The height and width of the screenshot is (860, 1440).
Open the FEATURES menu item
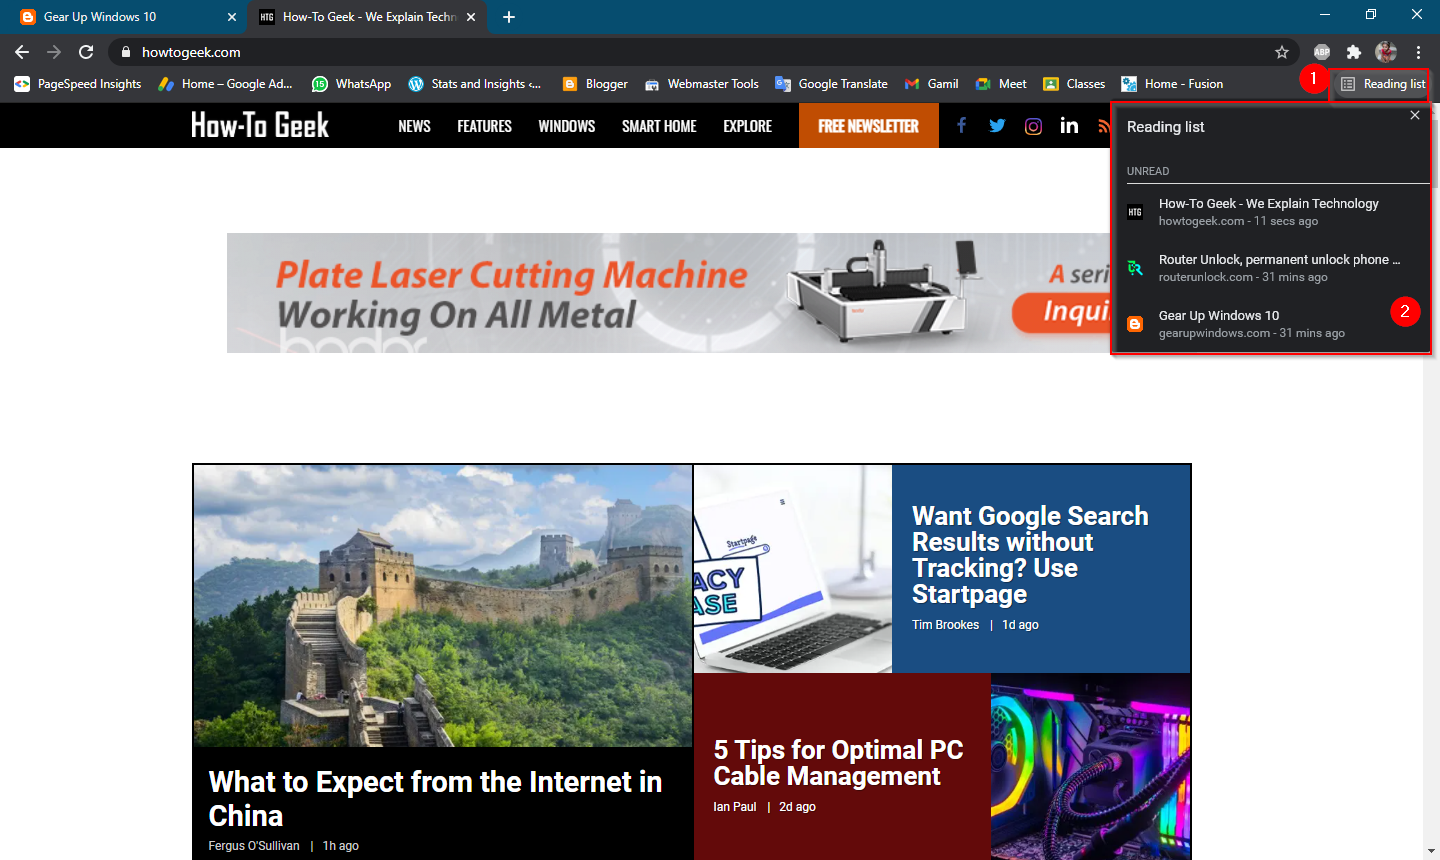click(484, 126)
